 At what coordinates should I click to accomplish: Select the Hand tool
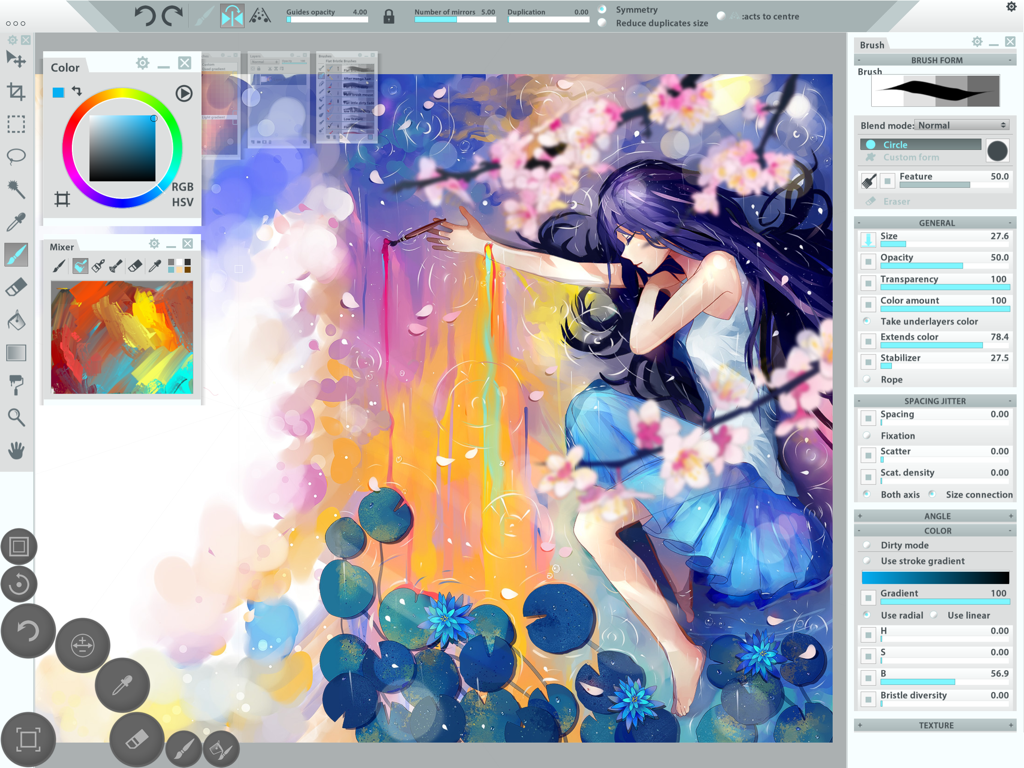16,450
